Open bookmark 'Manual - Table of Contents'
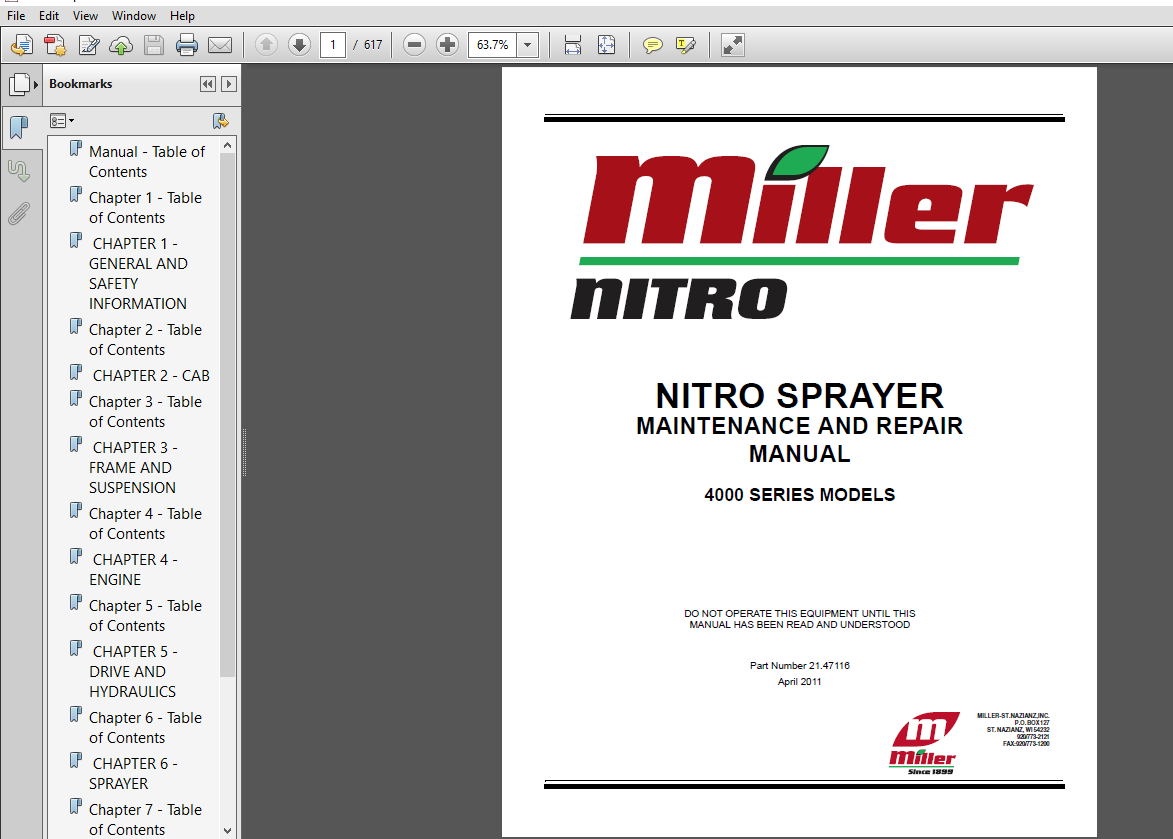 point(147,162)
